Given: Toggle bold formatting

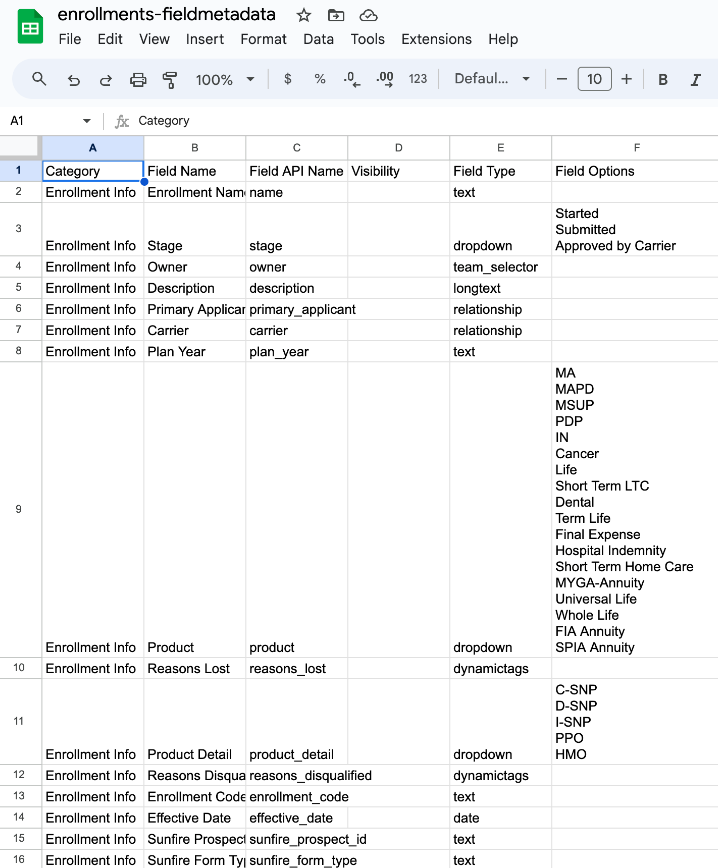Looking at the screenshot, I should pos(662,80).
